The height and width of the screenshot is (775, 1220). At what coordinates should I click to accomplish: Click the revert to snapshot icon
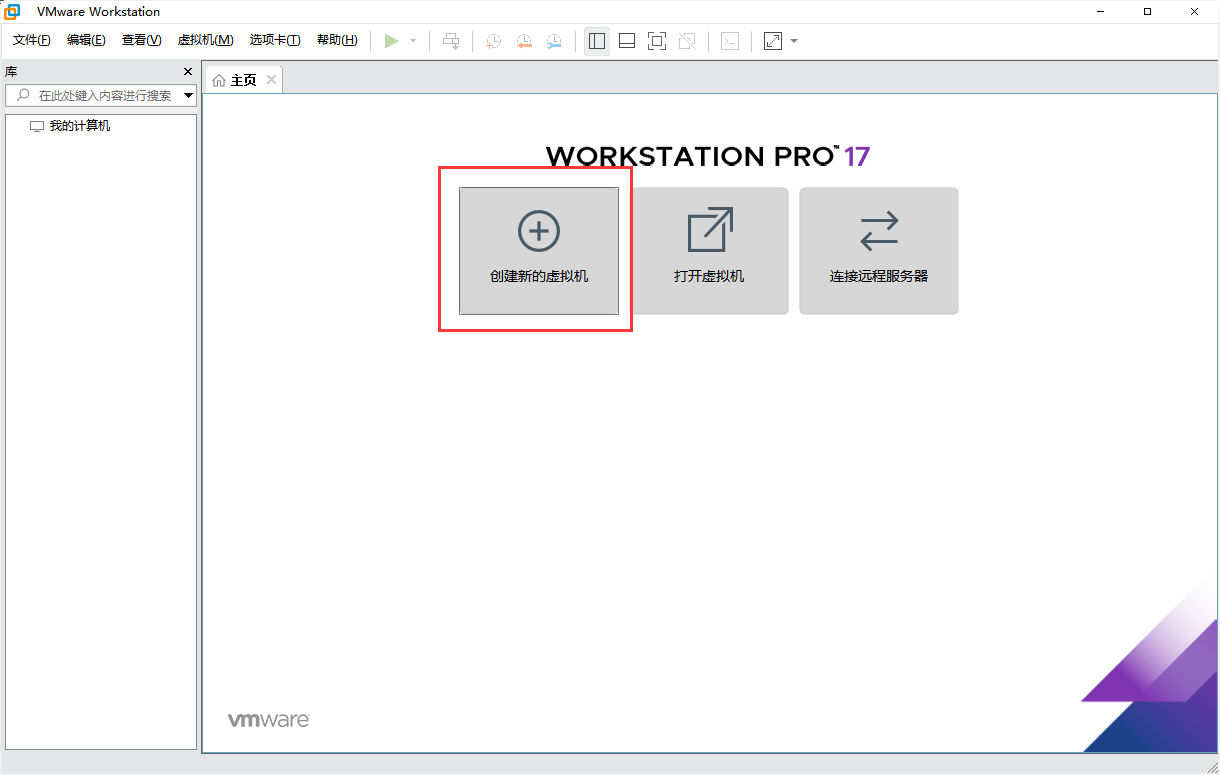click(524, 41)
